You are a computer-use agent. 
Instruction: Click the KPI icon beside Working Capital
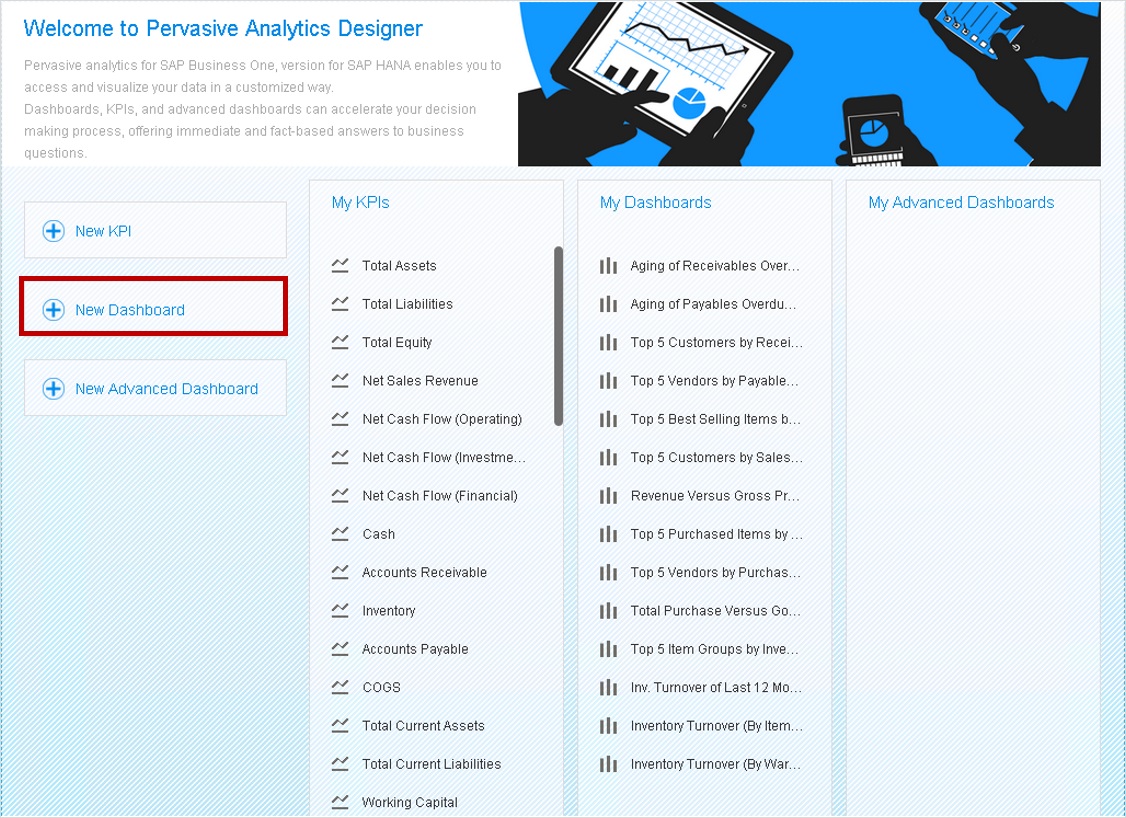[x=340, y=802]
